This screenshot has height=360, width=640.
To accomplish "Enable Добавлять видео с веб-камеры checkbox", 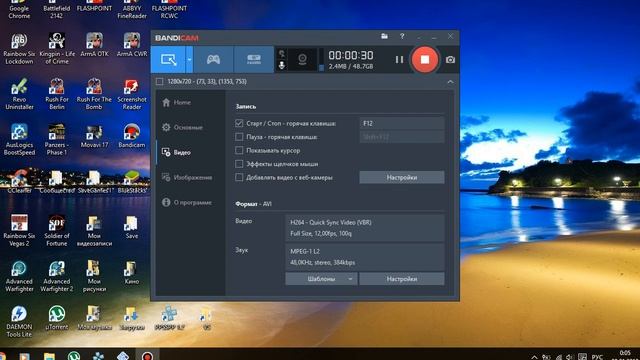I will 239,177.
